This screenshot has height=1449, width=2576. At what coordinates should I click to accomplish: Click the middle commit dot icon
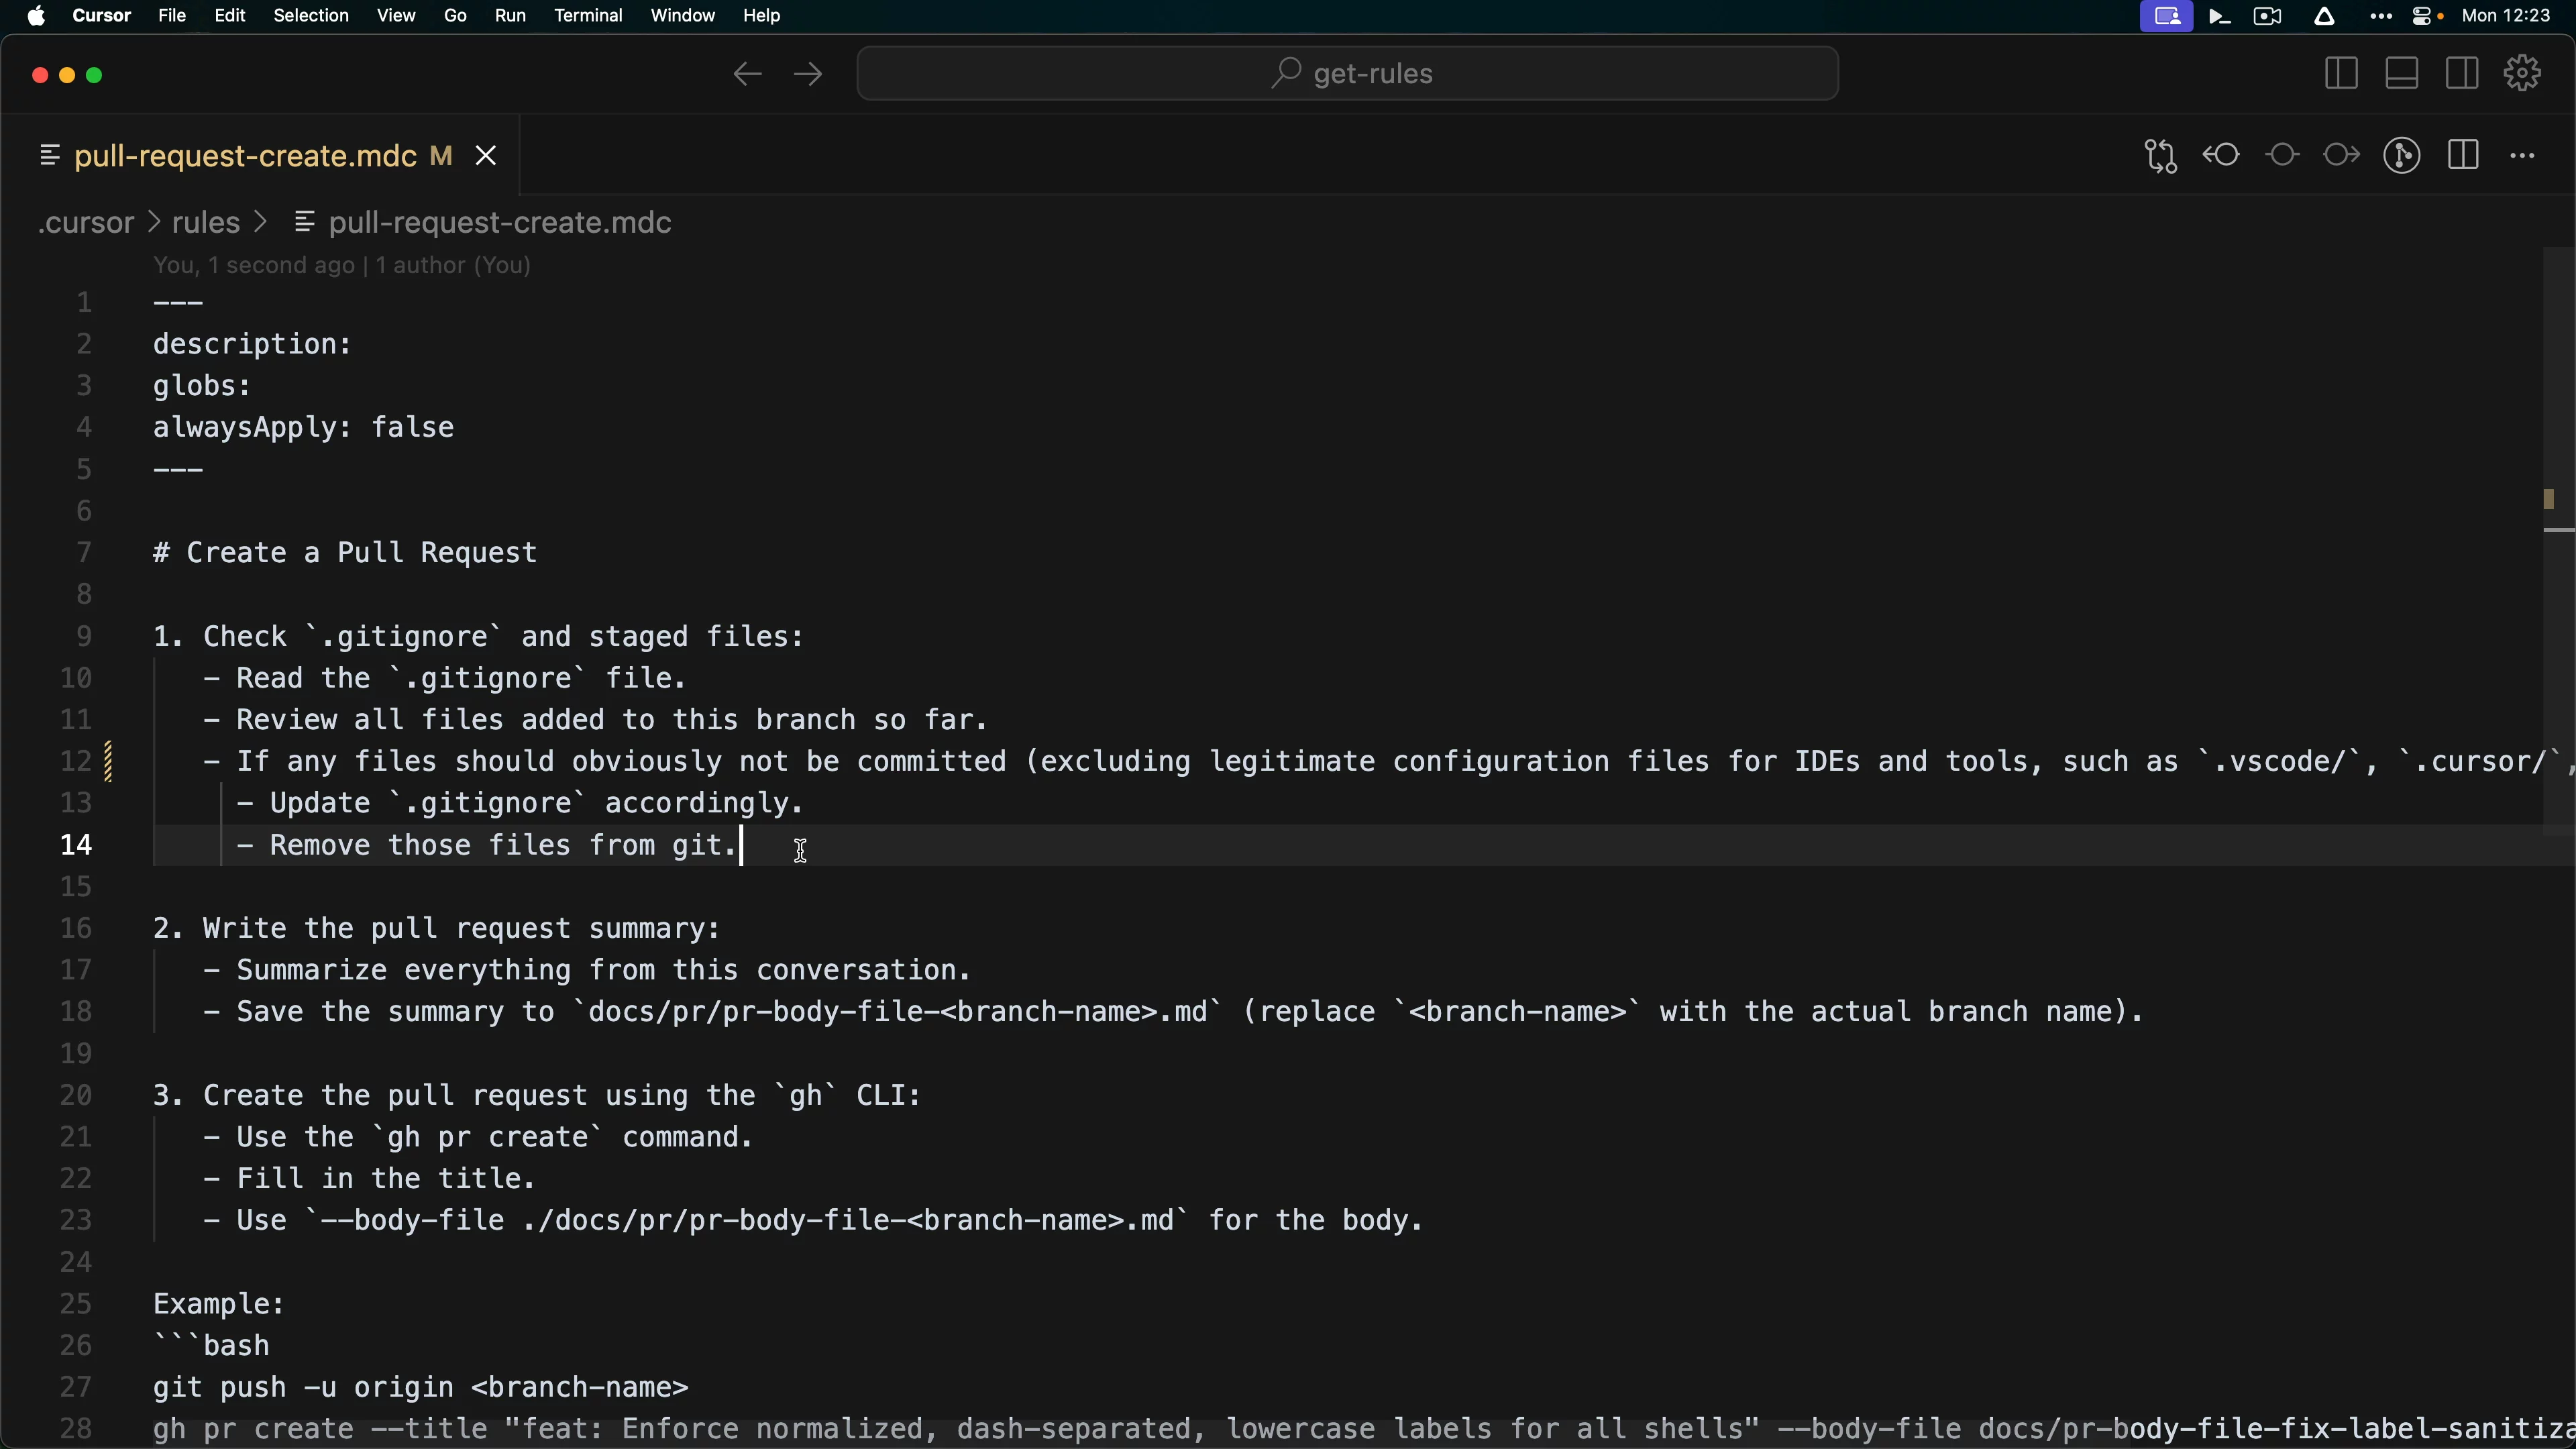pos(2283,156)
